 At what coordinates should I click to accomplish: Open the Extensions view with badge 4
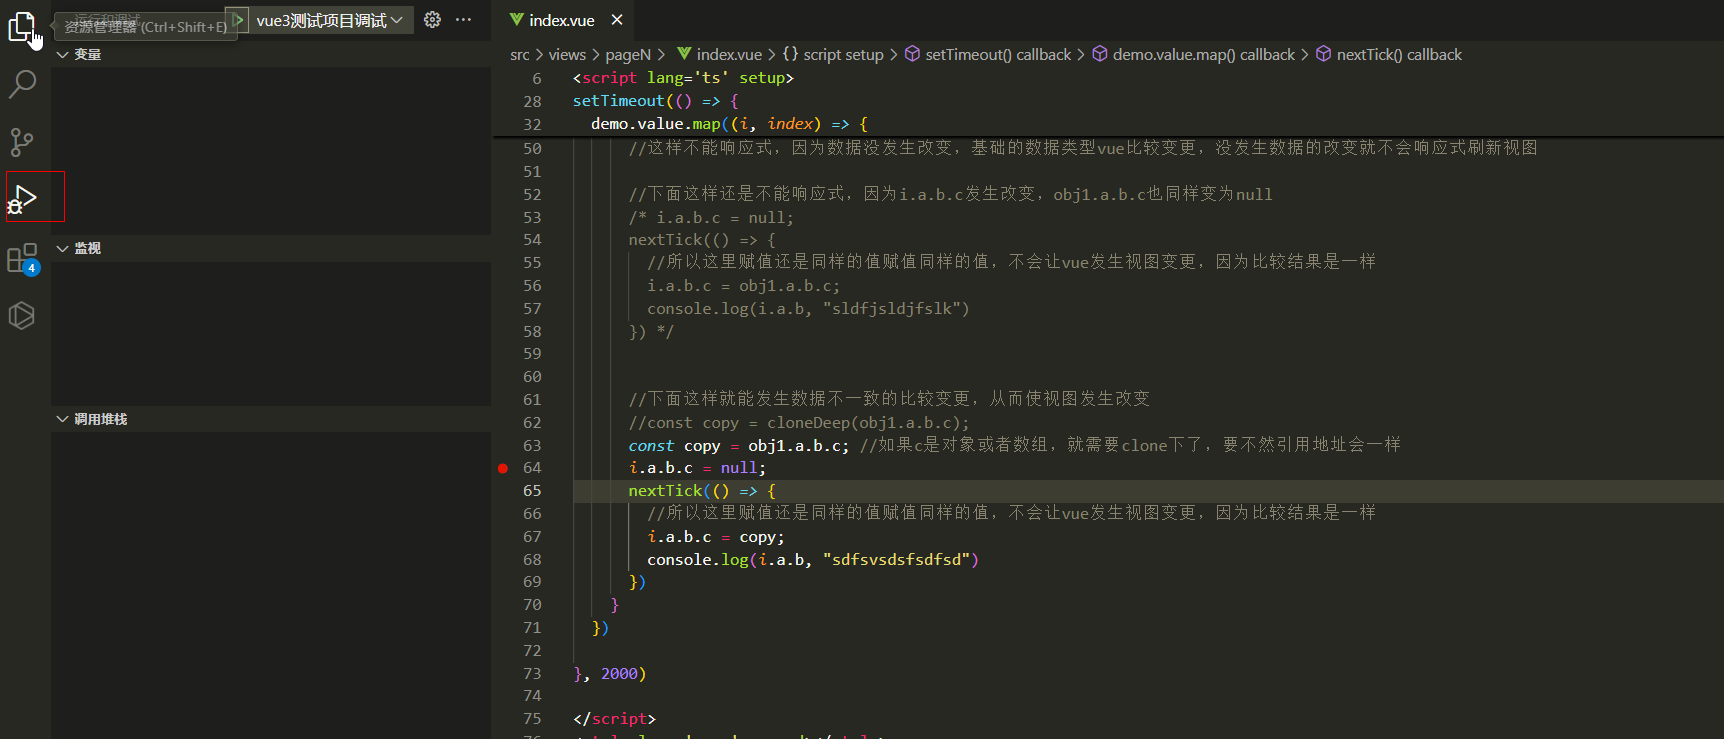22,259
